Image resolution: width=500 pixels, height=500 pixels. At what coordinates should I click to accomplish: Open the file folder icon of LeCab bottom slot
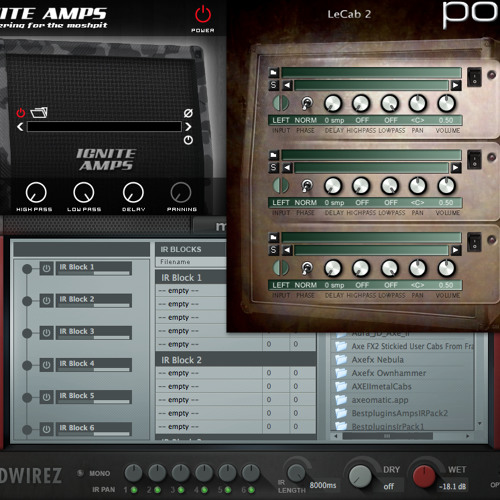[274, 237]
